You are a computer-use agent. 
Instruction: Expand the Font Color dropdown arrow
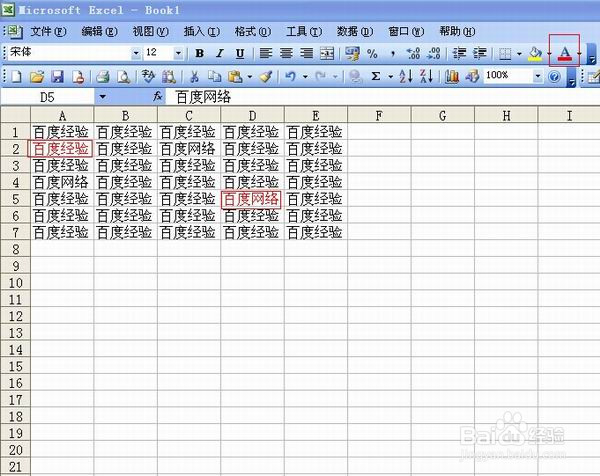click(579, 54)
